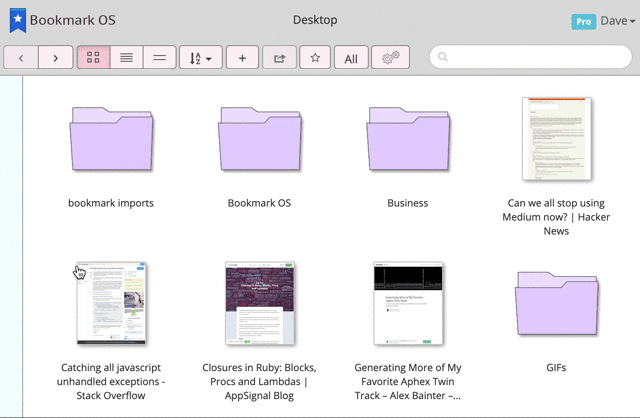Go forward with the right arrow button
Image resolution: width=640 pixels, height=418 pixels.
[56, 57]
